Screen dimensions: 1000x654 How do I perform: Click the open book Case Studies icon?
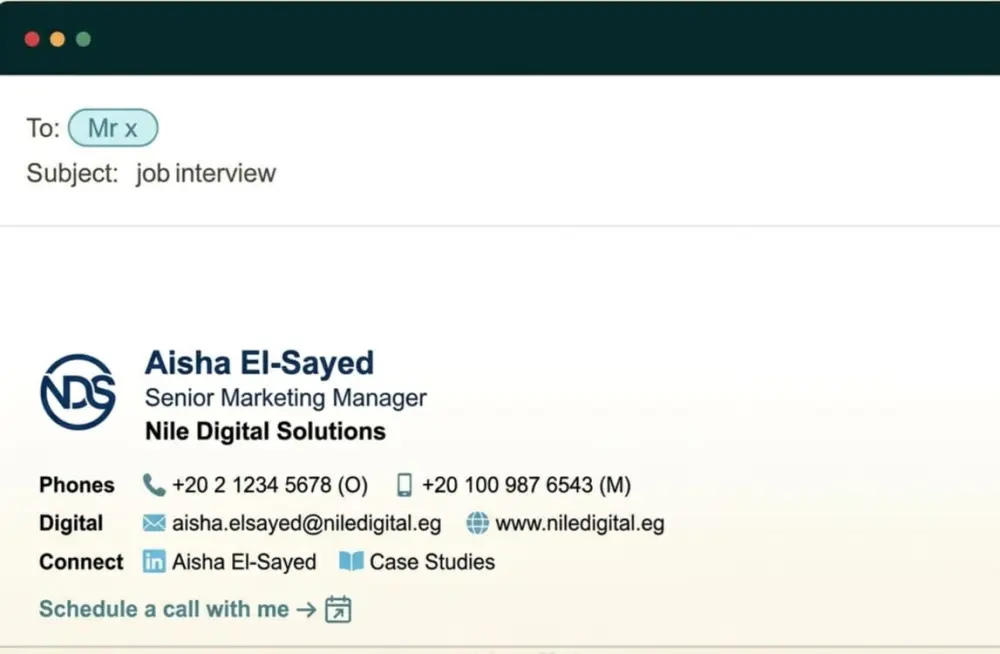352,561
